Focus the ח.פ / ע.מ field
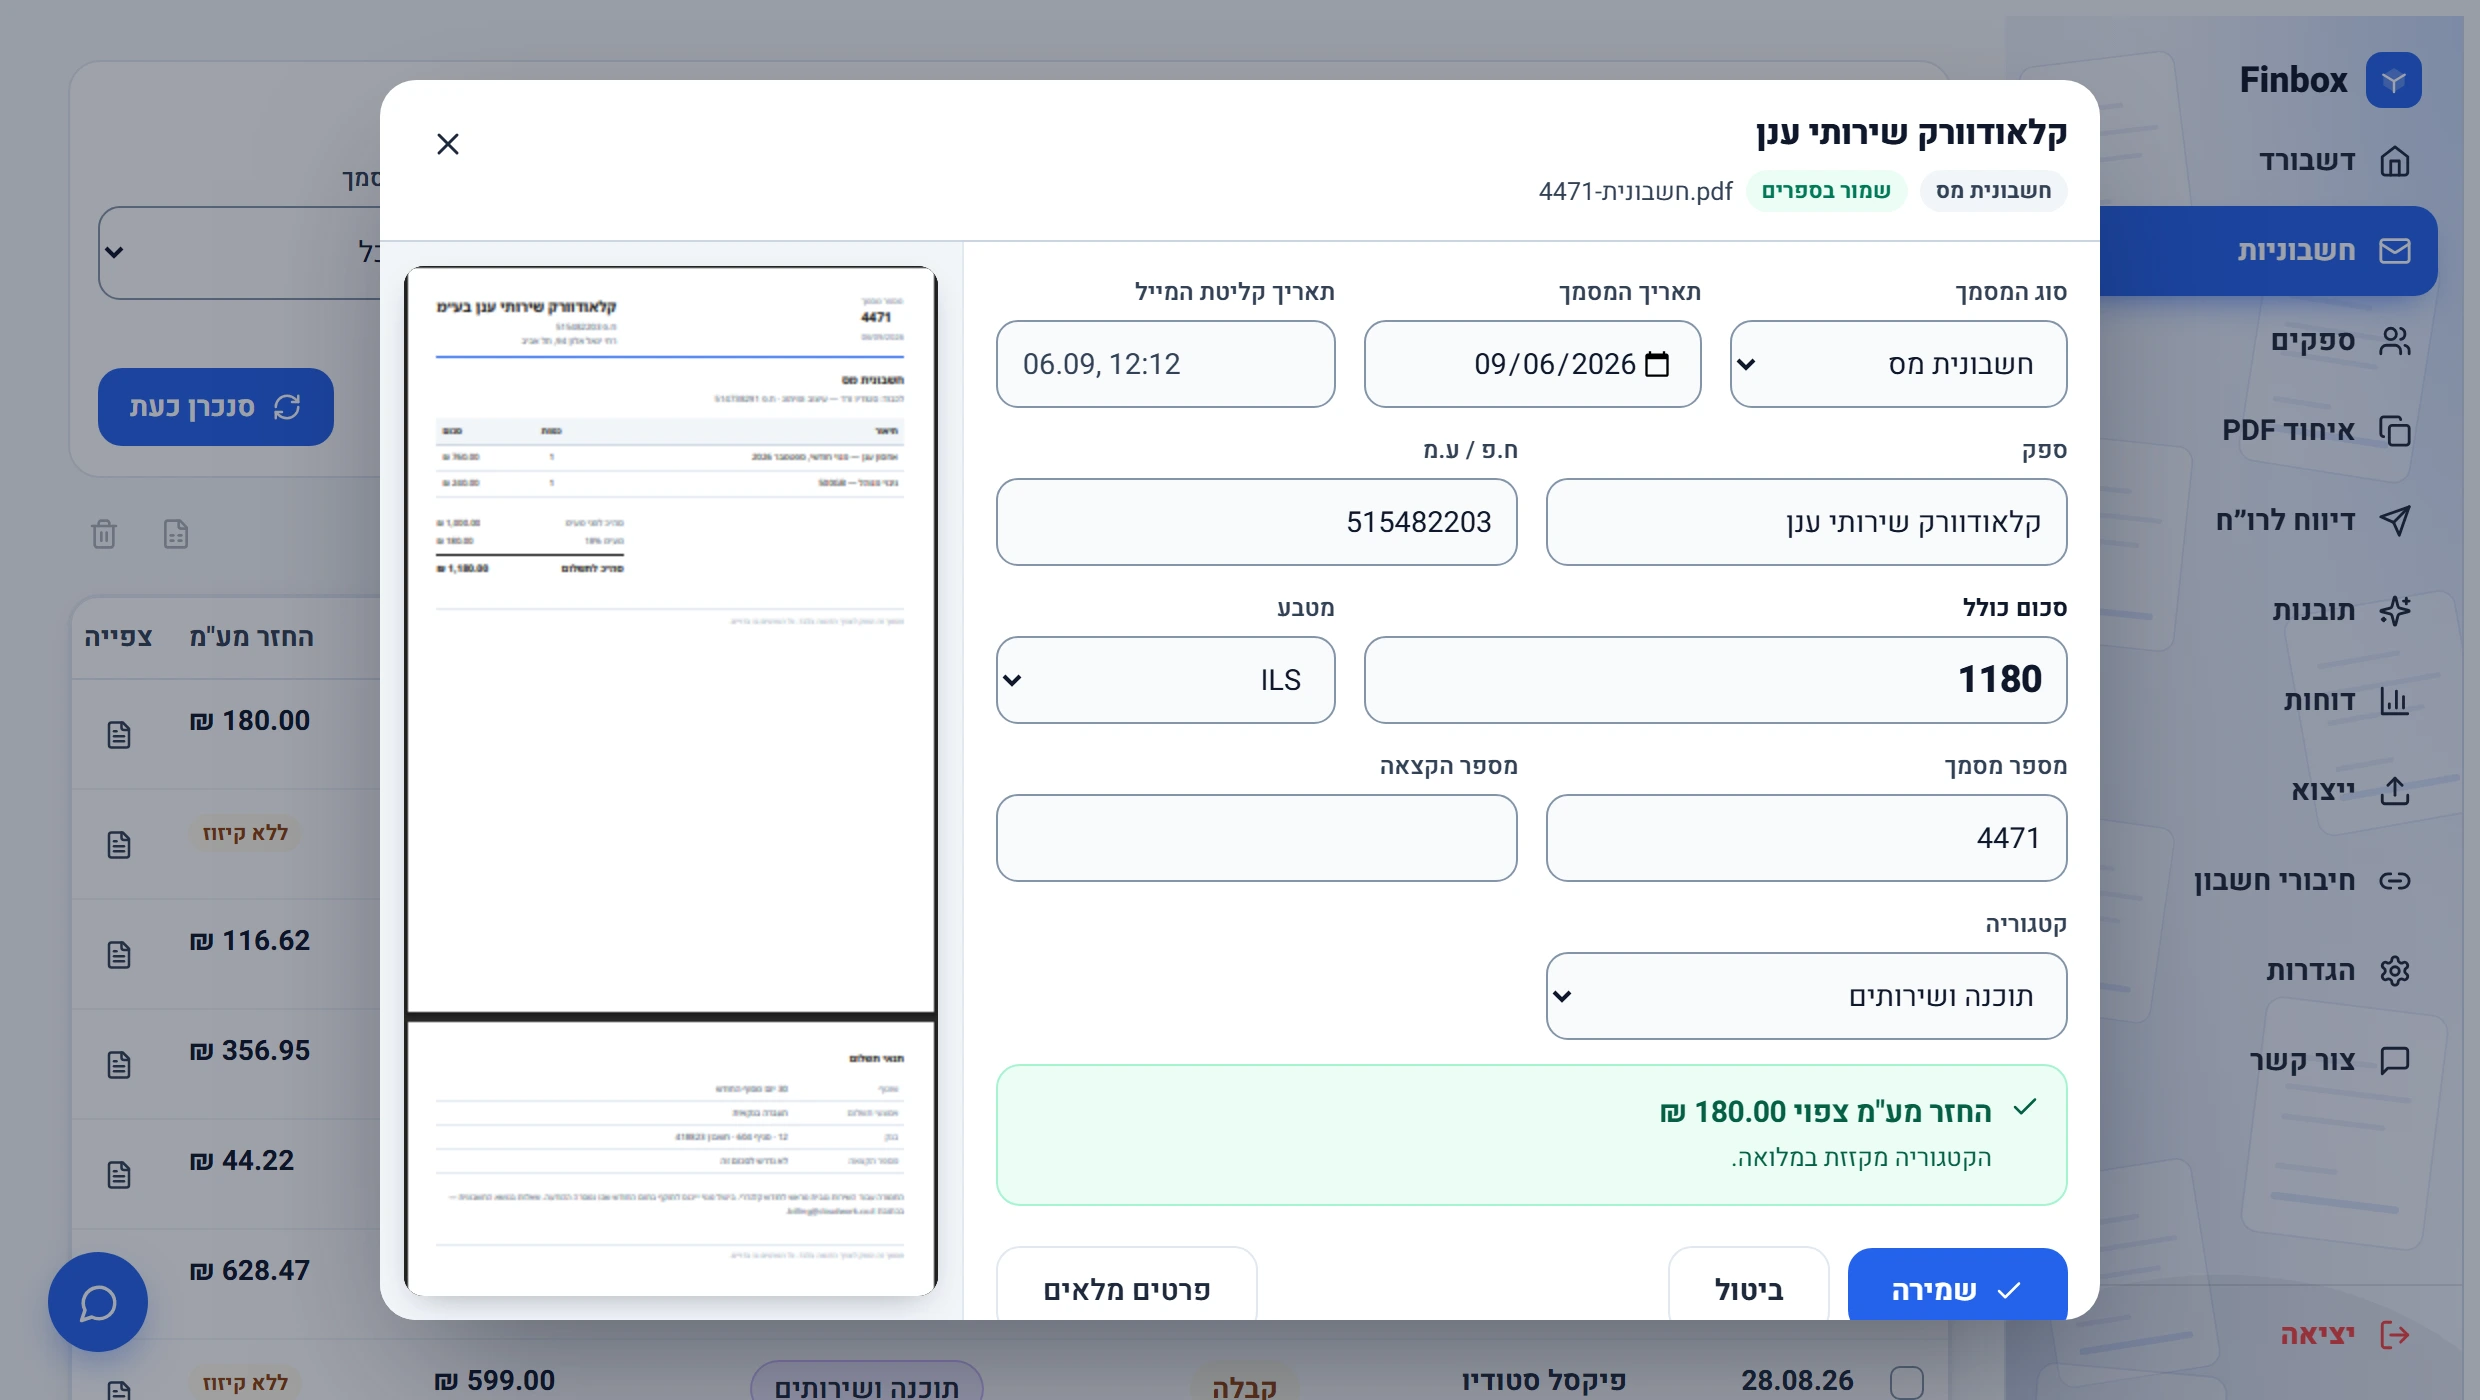The width and height of the screenshot is (2480, 1400). [1256, 522]
